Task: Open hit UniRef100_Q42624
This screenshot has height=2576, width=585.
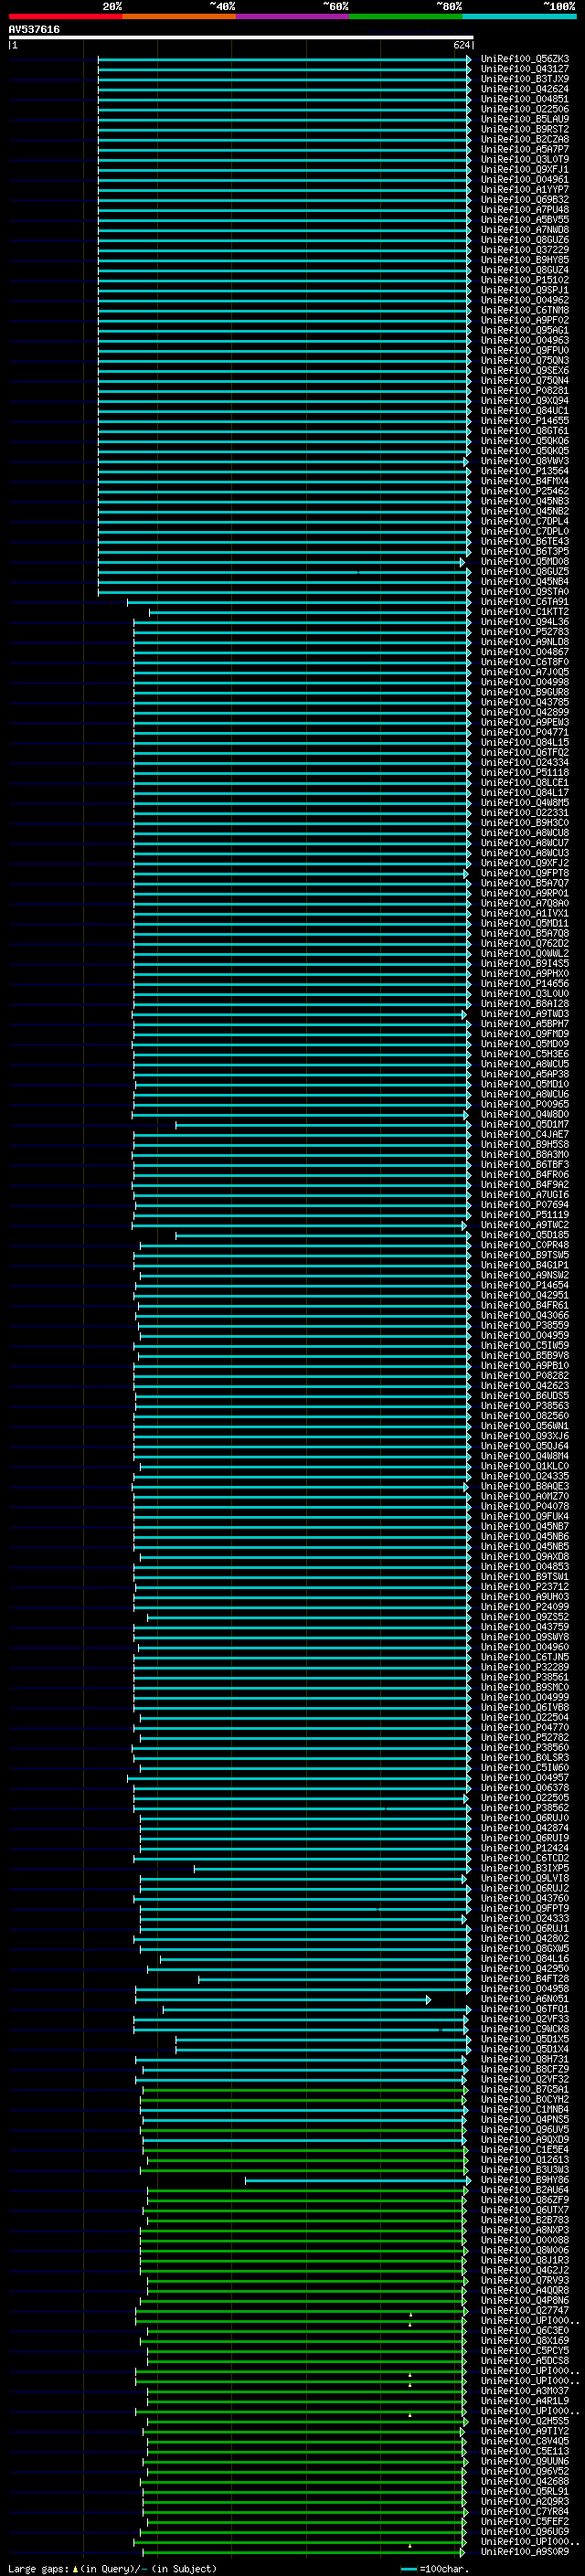Action: 525,89
